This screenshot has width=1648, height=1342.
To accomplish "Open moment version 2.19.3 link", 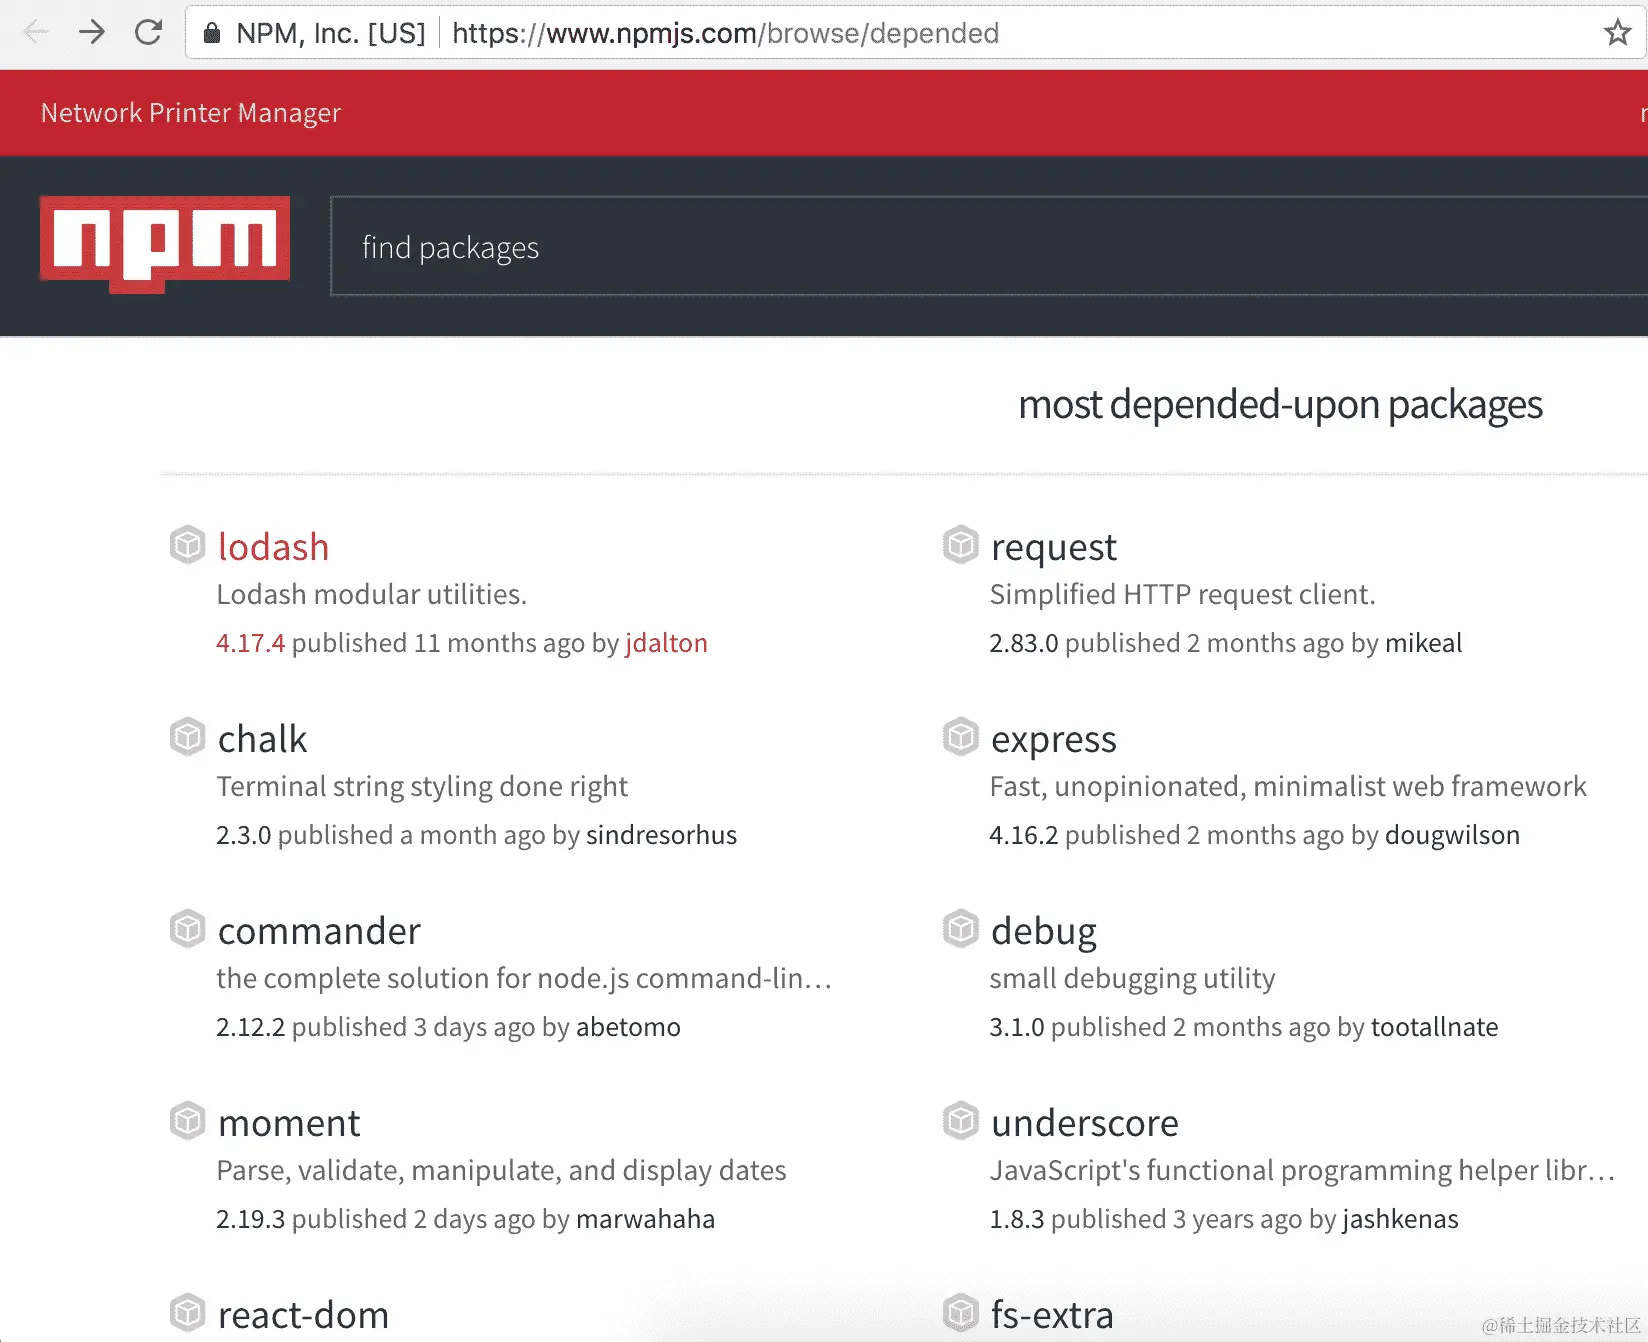I will pyautogui.click(x=250, y=1219).
